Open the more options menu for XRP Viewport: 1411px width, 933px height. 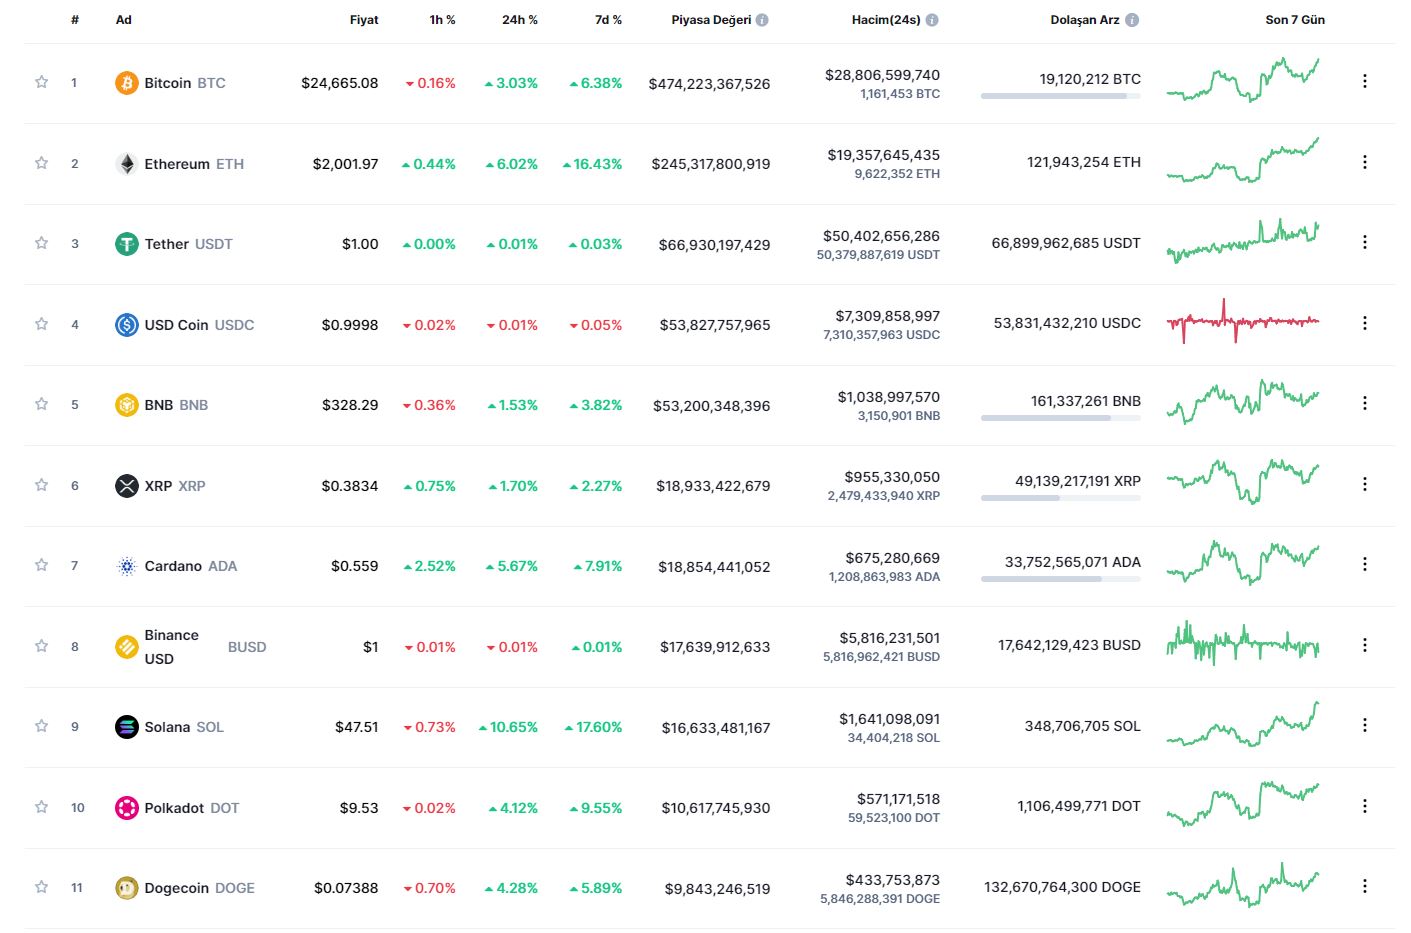pyautogui.click(x=1364, y=484)
